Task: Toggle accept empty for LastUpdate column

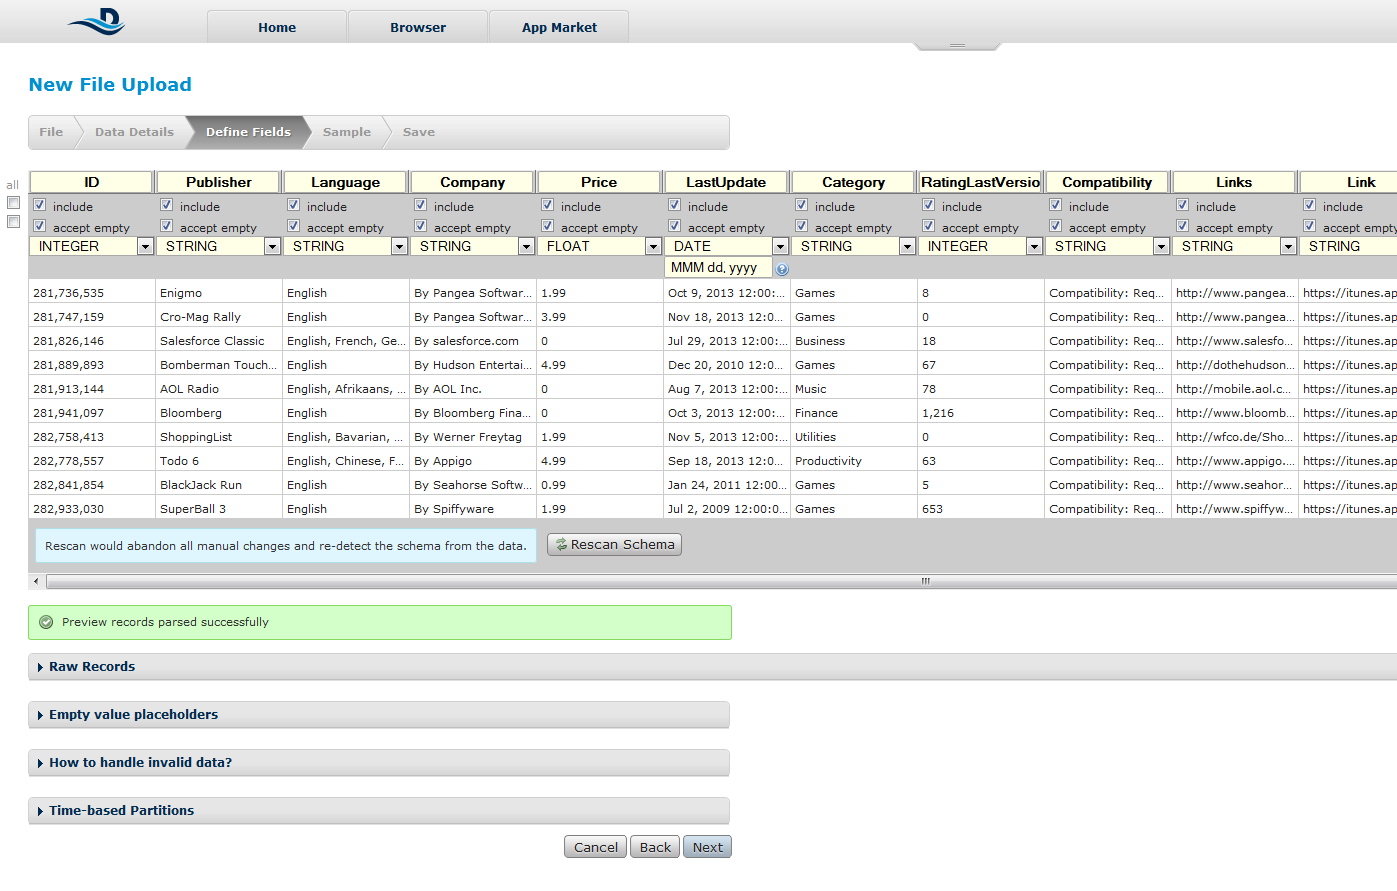Action: click(x=675, y=226)
